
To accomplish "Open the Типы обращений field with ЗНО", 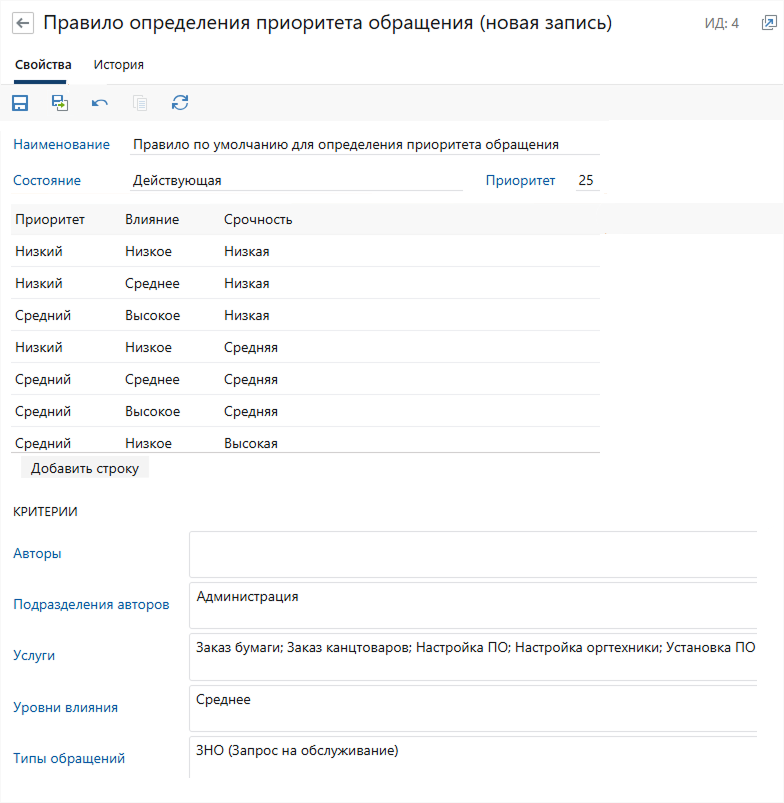I will pos(472,757).
